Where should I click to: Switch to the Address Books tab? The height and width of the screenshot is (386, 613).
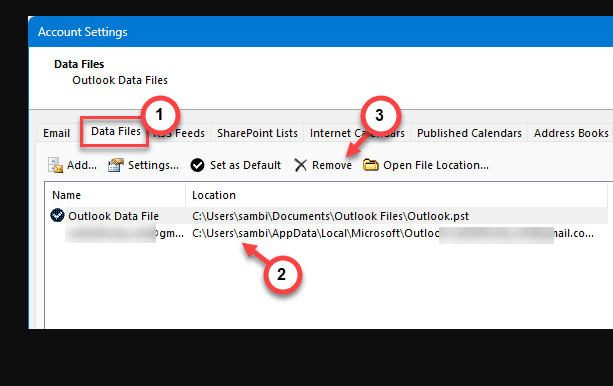(x=571, y=133)
